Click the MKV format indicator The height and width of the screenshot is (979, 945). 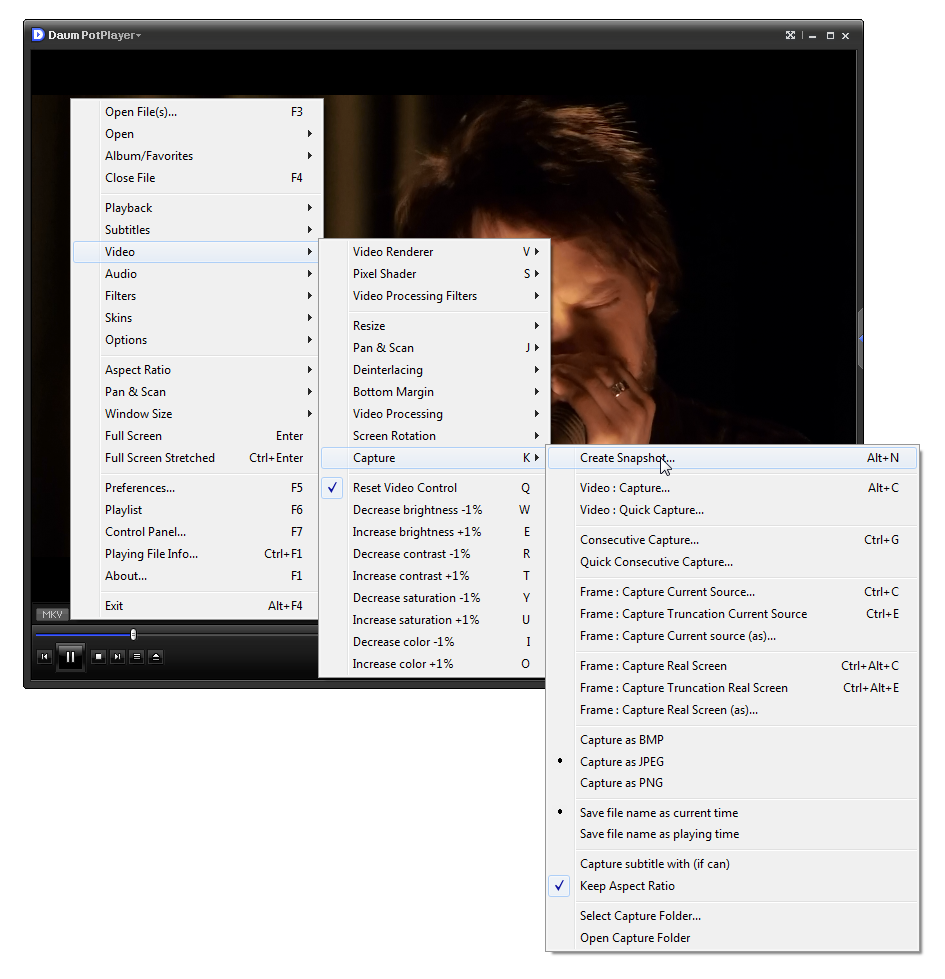pos(52,614)
